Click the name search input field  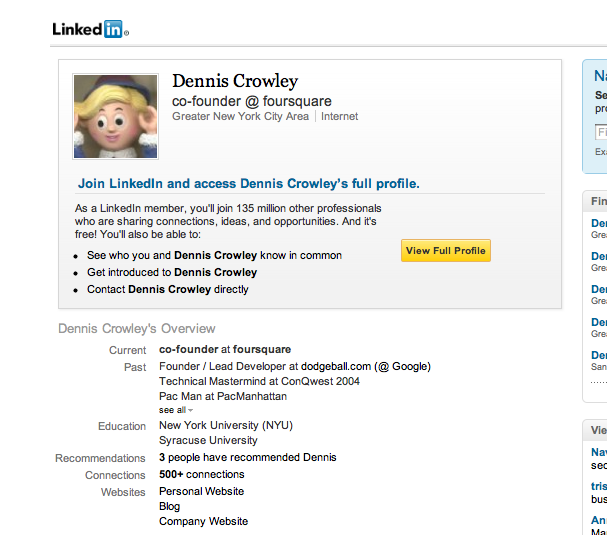pyautogui.click(x=601, y=132)
